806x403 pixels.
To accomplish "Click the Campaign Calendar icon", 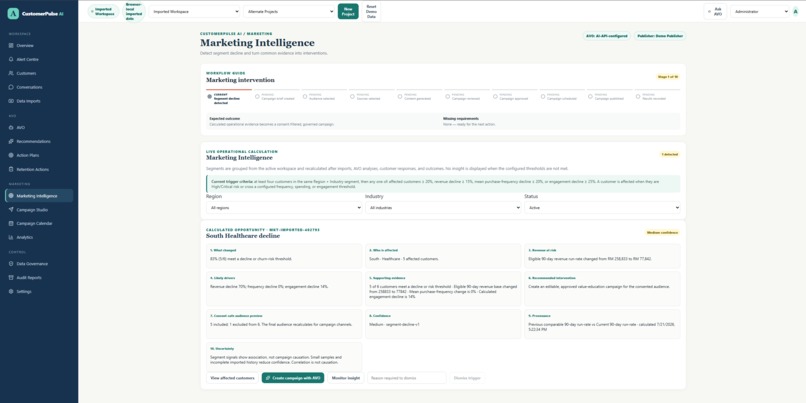I will tap(11, 223).
